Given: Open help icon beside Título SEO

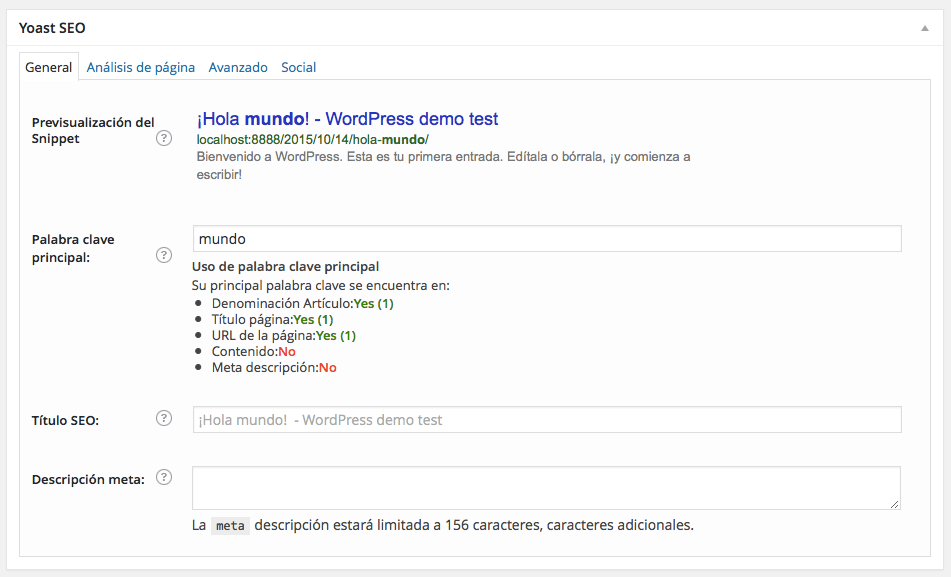Looking at the screenshot, I should tap(164, 418).
